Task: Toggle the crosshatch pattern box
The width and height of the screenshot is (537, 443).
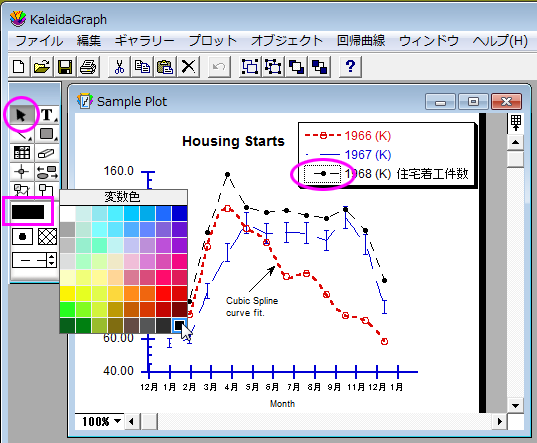Action: [x=47, y=237]
